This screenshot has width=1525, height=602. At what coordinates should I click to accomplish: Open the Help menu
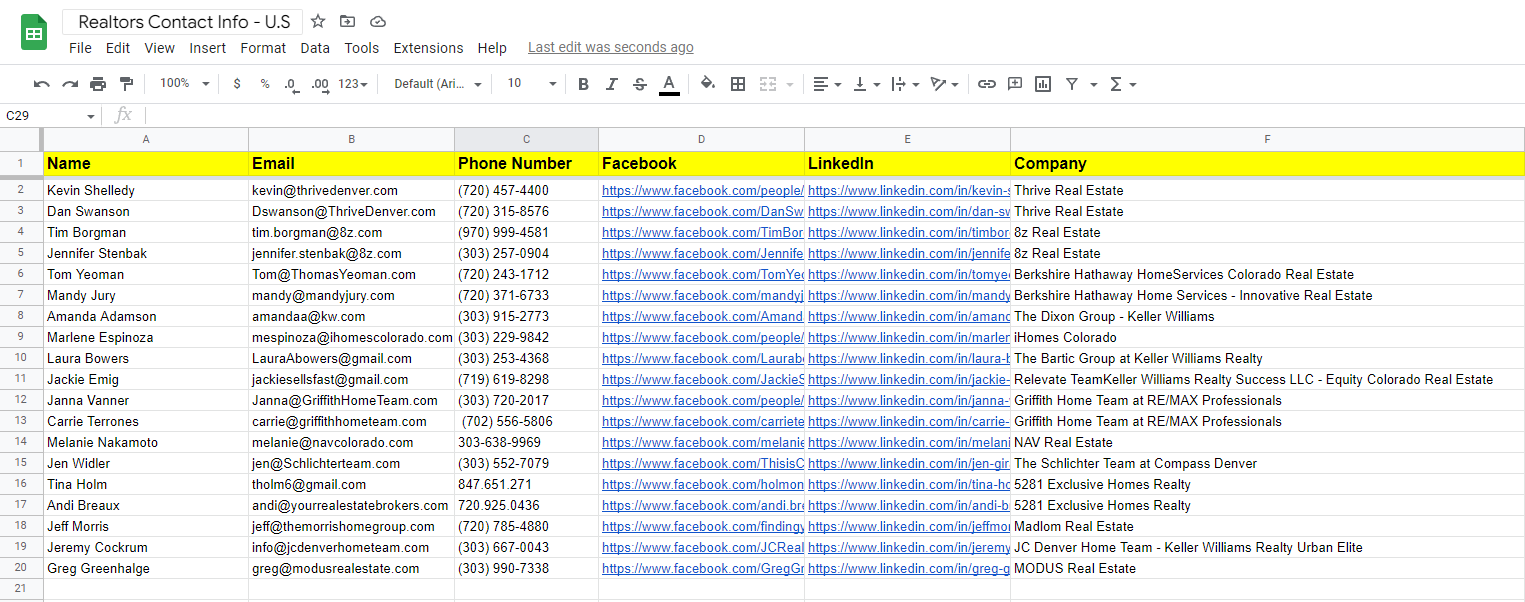(x=492, y=48)
